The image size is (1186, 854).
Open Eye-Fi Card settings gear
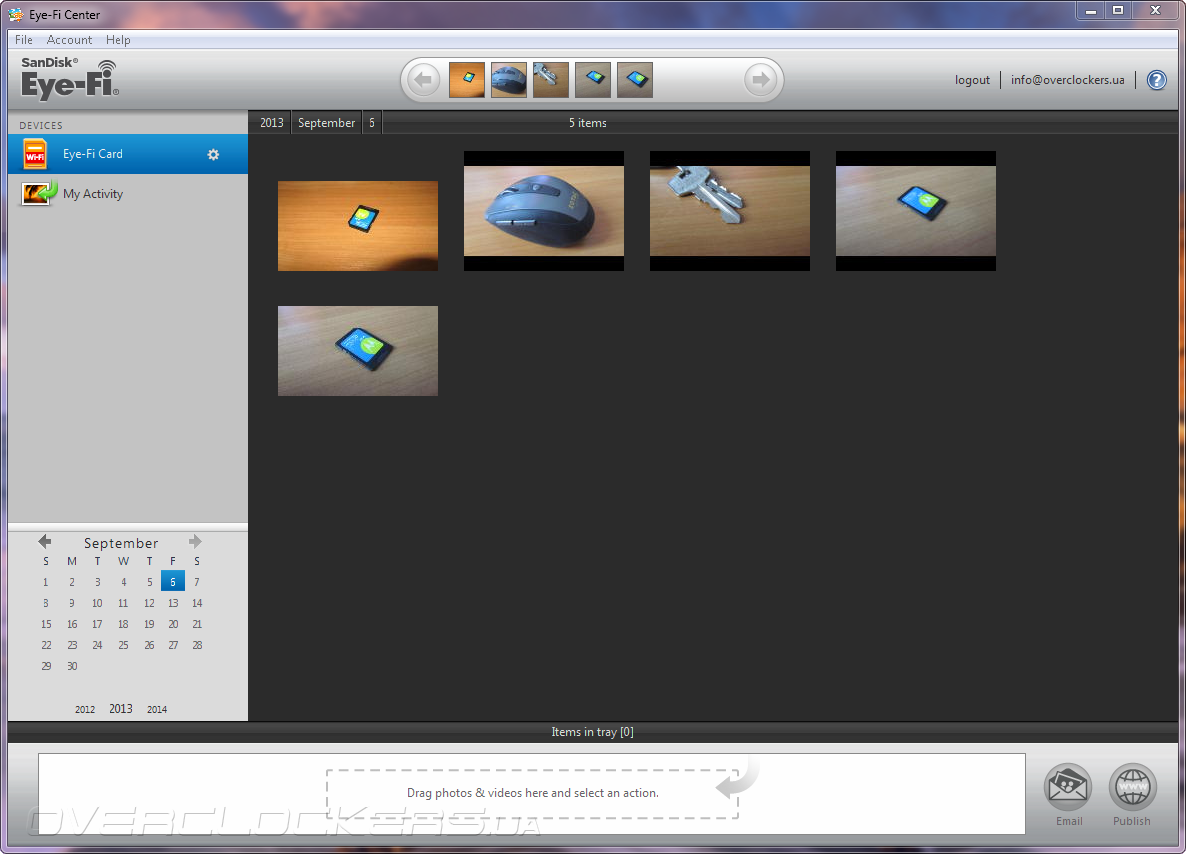(x=213, y=154)
